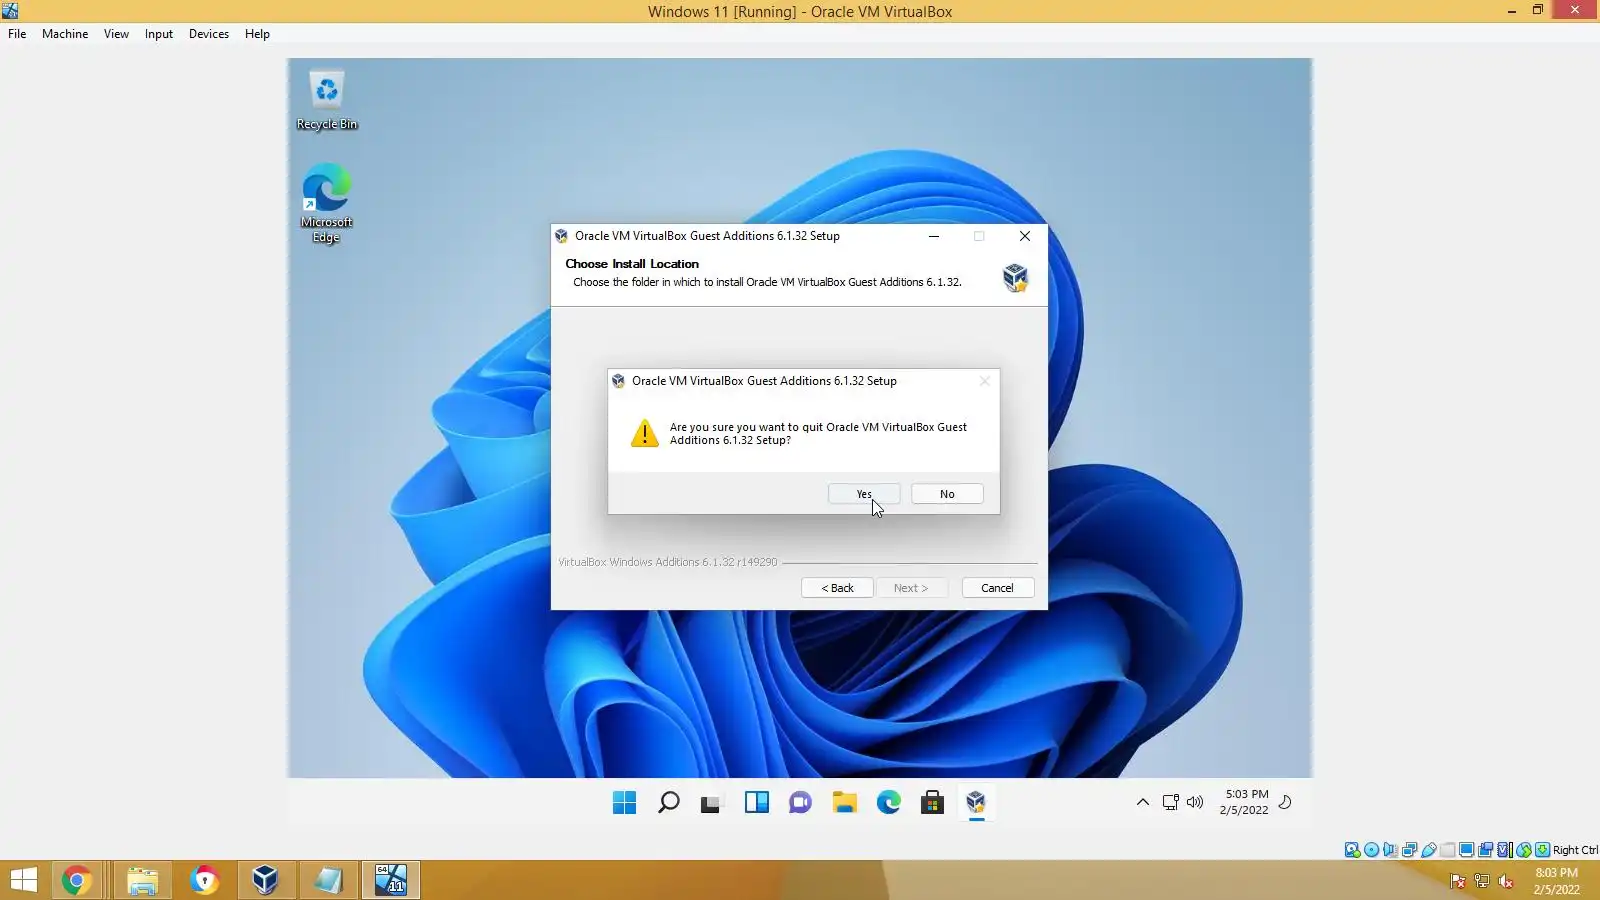Open the Windows 11 guest Start menu
This screenshot has height=900, width=1600.
624,802
